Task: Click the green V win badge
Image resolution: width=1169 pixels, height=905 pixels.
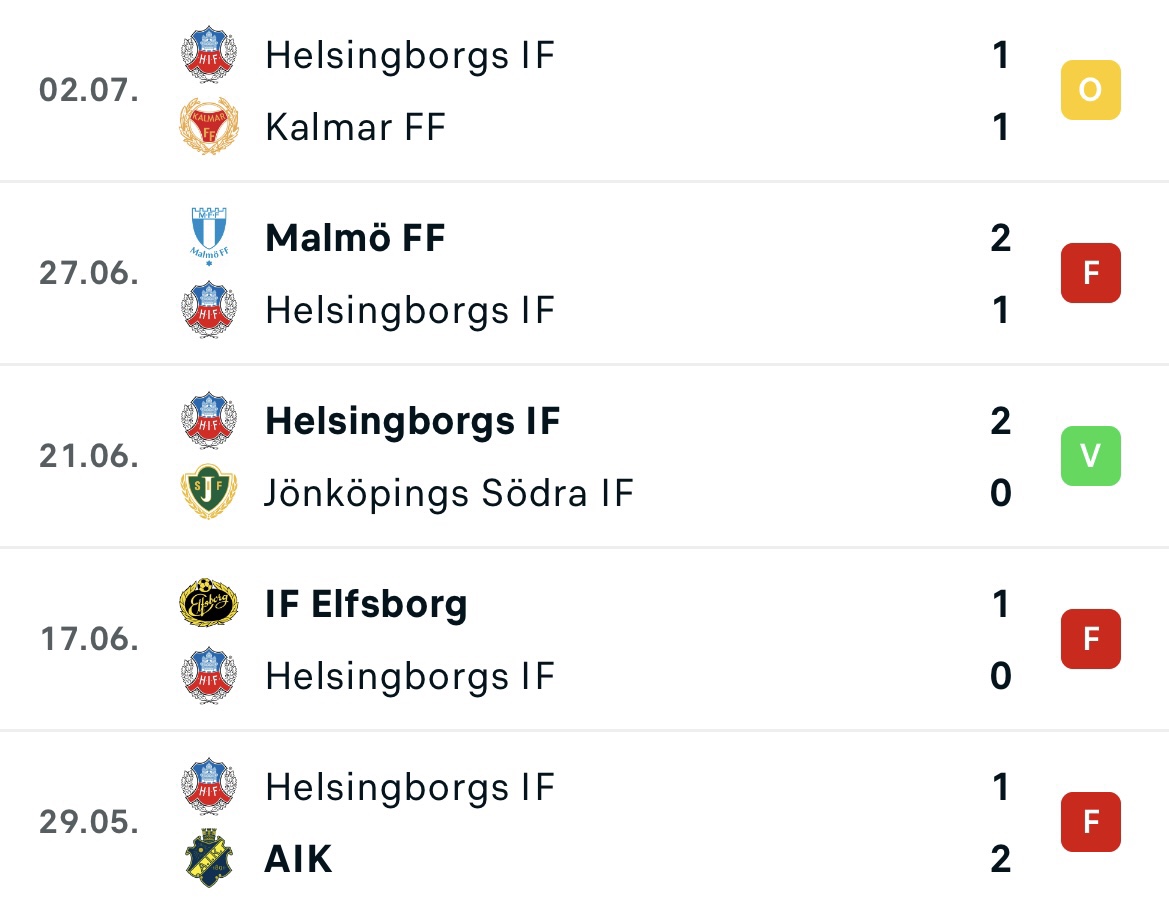Action: pos(1090,455)
